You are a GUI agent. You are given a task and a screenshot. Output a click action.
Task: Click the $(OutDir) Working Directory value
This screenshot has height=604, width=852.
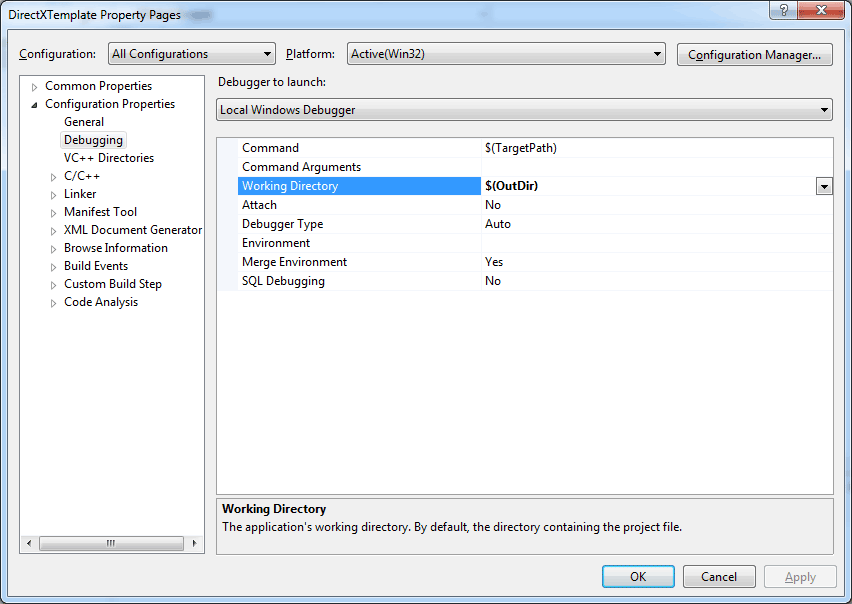(x=511, y=186)
